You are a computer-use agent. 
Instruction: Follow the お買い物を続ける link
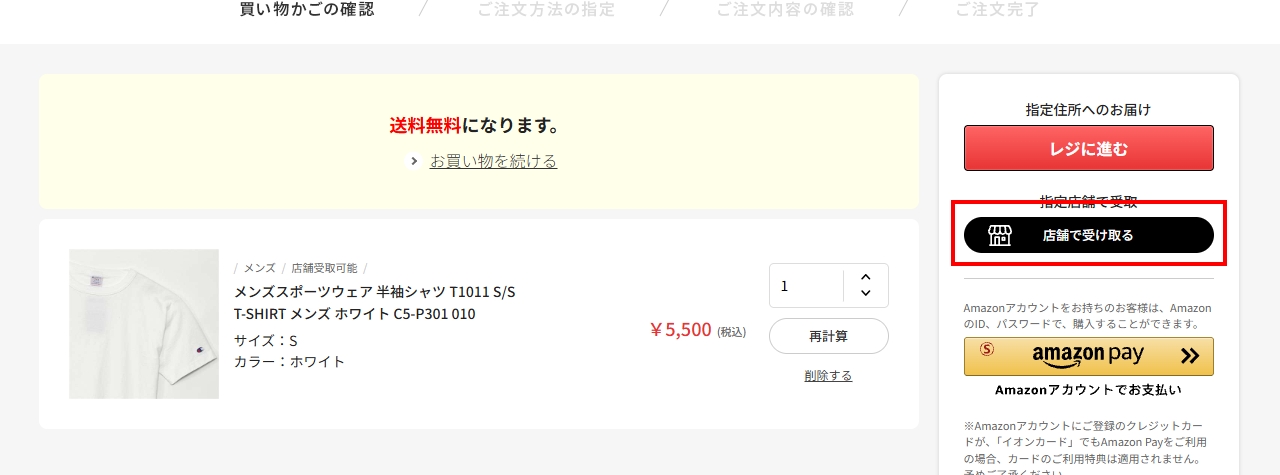[x=493, y=161]
